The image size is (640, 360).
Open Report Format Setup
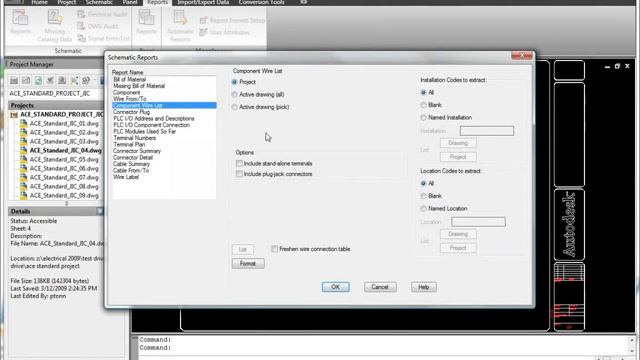point(232,20)
